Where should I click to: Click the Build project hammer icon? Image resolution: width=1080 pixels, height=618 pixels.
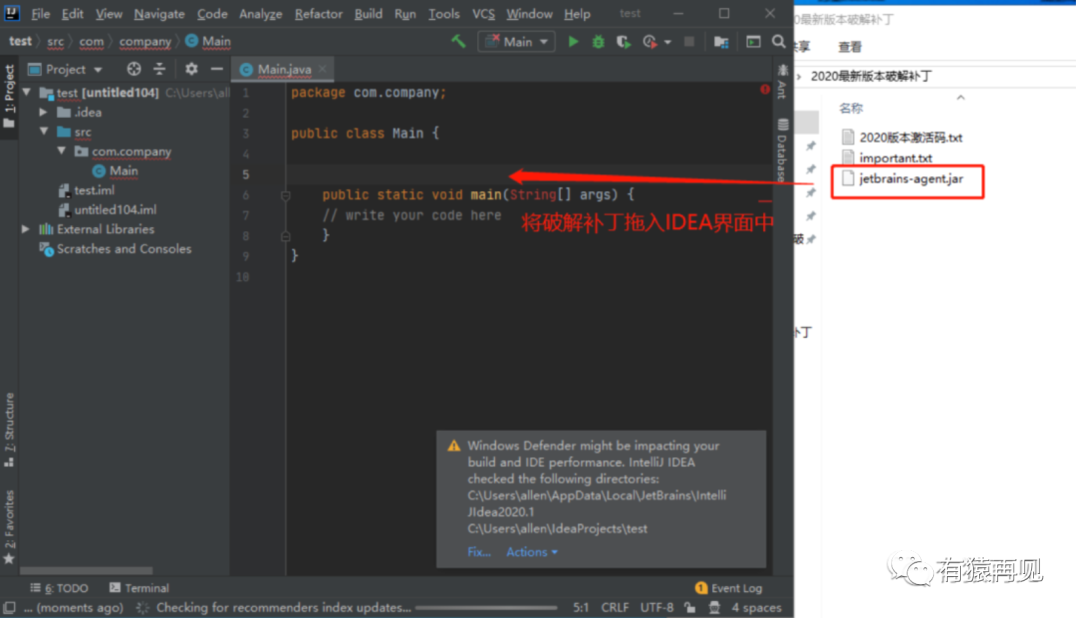pos(458,41)
